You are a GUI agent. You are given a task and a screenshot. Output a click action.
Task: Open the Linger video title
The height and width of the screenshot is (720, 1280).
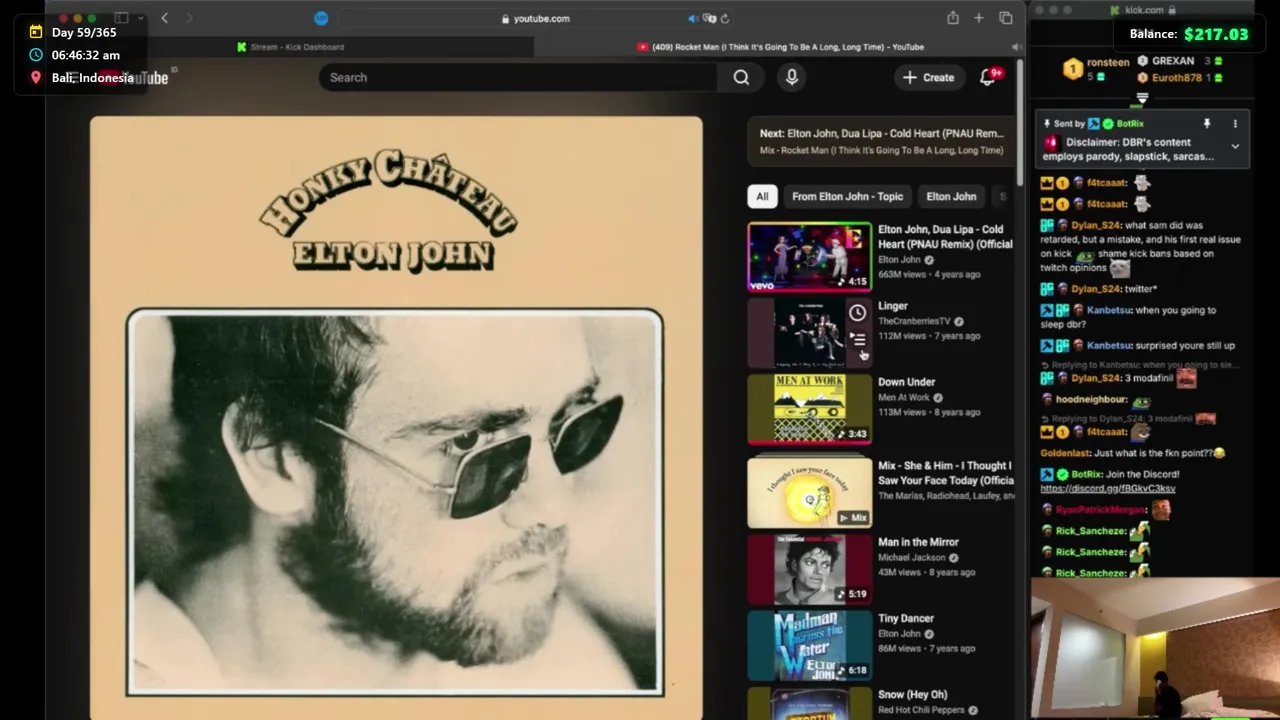click(893, 306)
